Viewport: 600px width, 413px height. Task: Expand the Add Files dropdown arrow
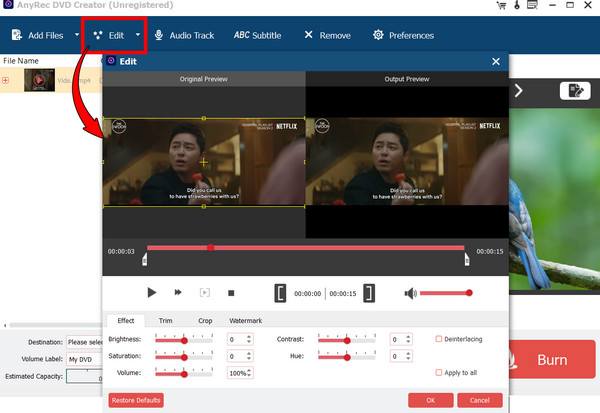point(77,35)
